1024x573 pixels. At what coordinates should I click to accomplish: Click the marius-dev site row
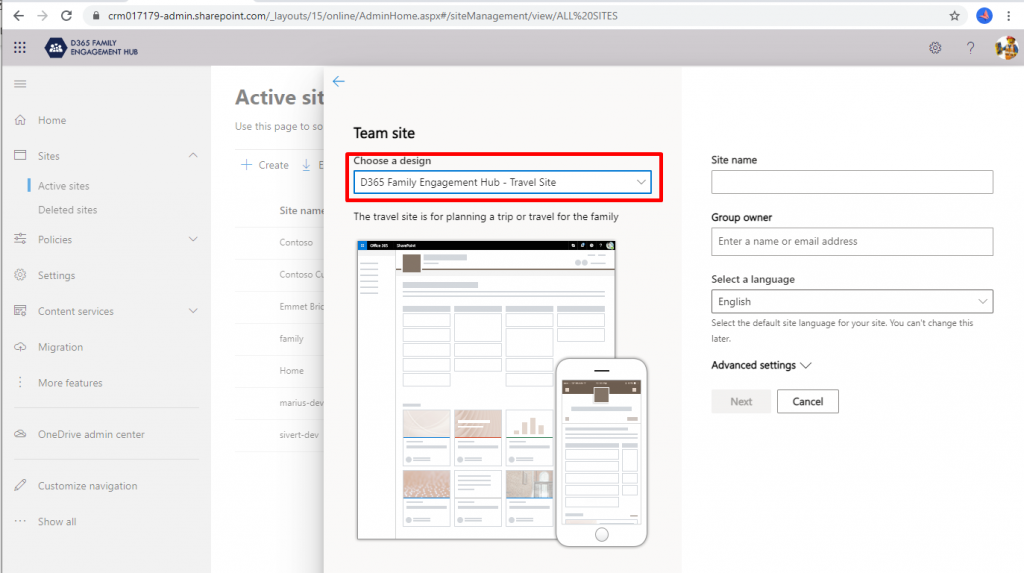point(280,402)
